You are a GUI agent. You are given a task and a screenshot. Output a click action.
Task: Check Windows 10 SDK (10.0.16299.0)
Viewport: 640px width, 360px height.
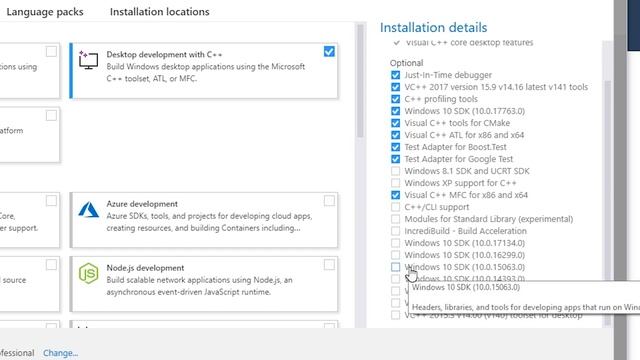(x=395, y=255)
